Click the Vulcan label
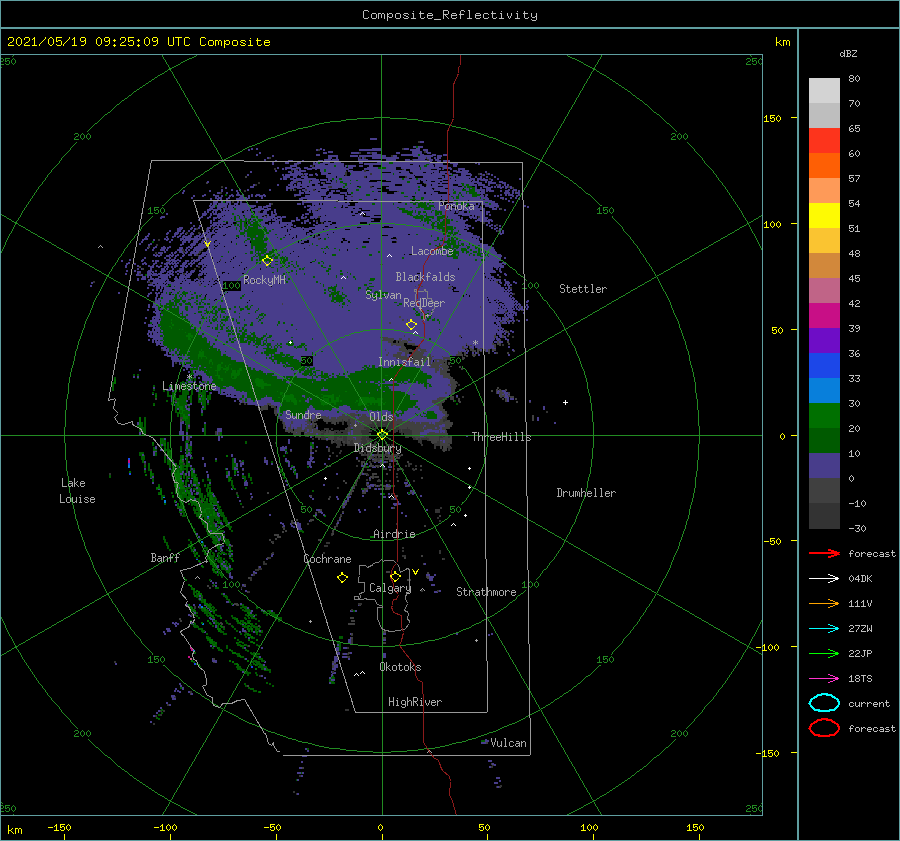The height and width of the screenshot is (841, 900). click(x=509, y=743)
